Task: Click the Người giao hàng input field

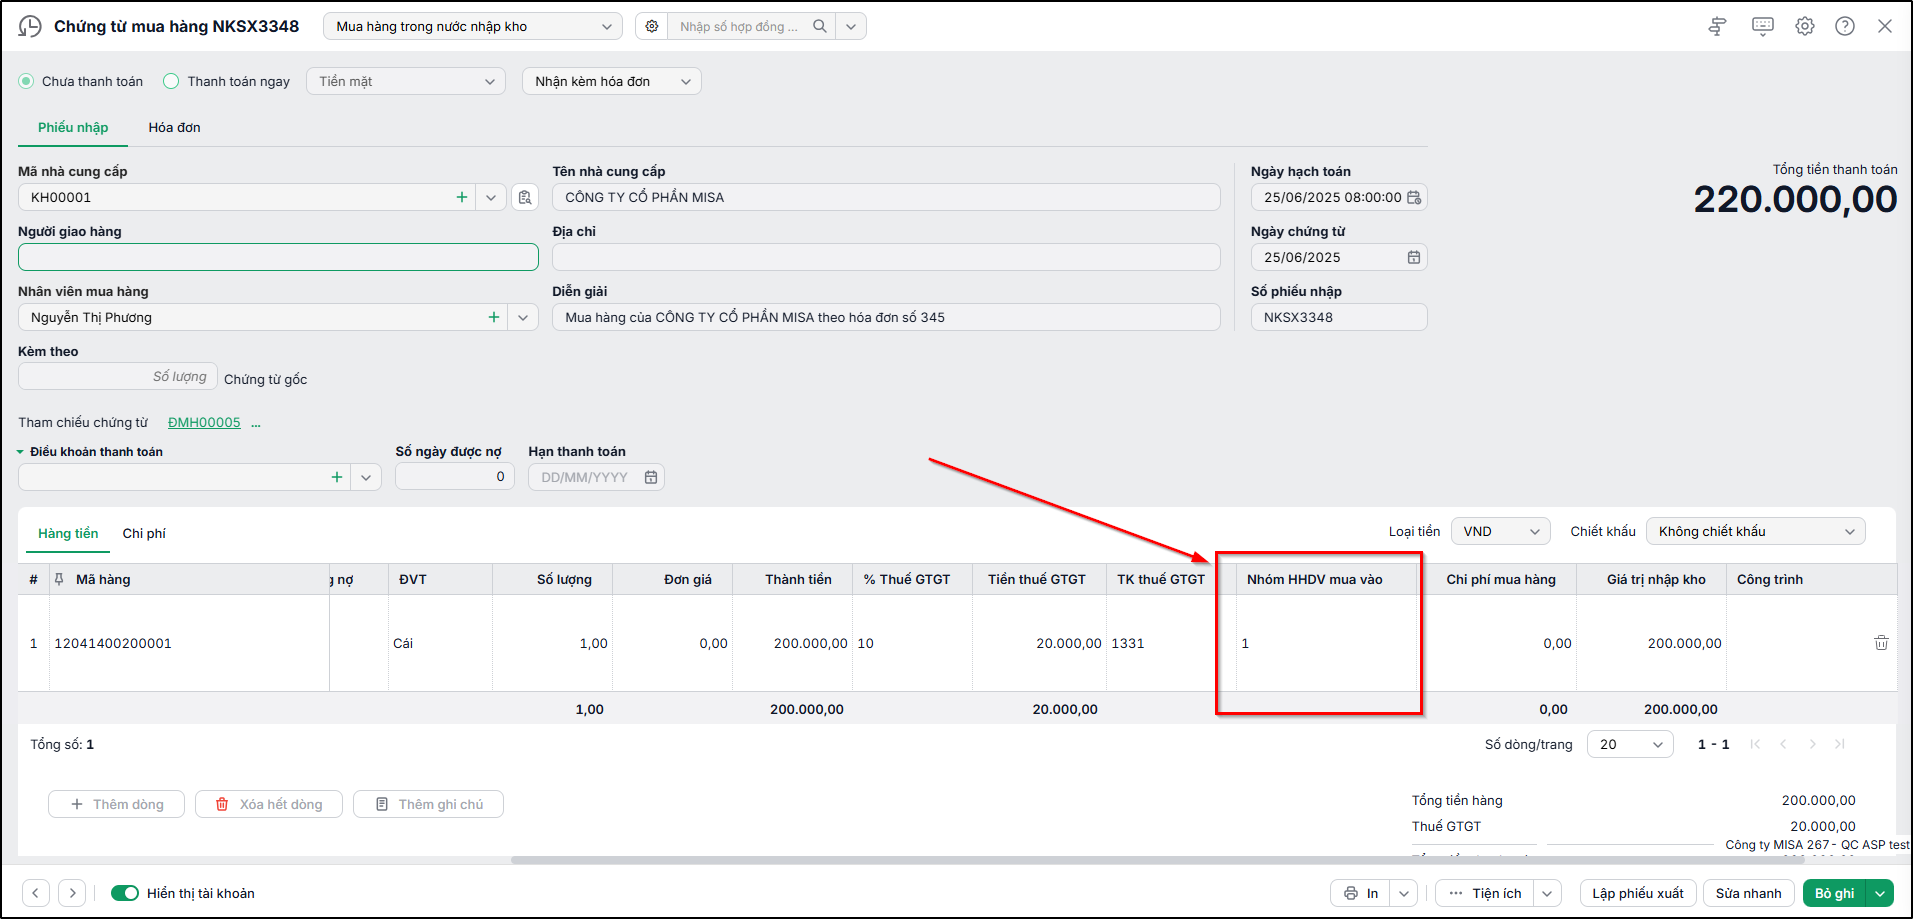Action: 278,257
